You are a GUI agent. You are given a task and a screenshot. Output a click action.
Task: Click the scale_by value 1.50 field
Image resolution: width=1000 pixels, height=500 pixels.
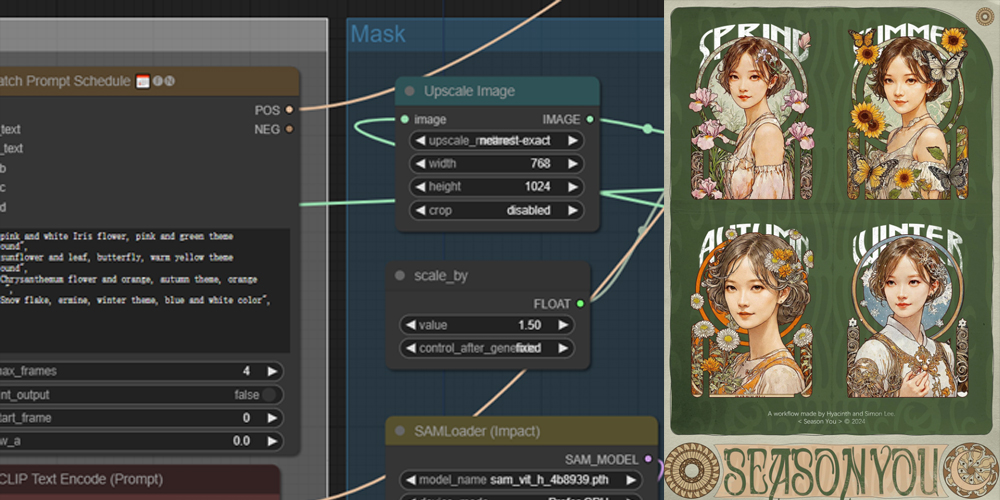[x=487, y=325]
